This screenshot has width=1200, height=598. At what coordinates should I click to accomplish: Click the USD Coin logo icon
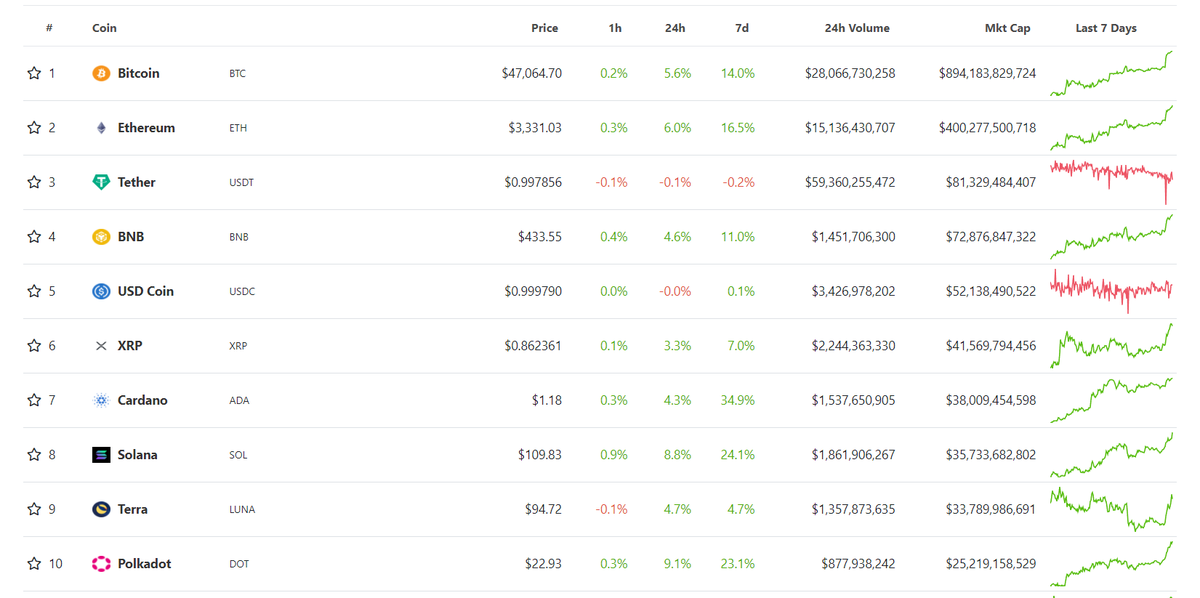[x=101, y=291]
